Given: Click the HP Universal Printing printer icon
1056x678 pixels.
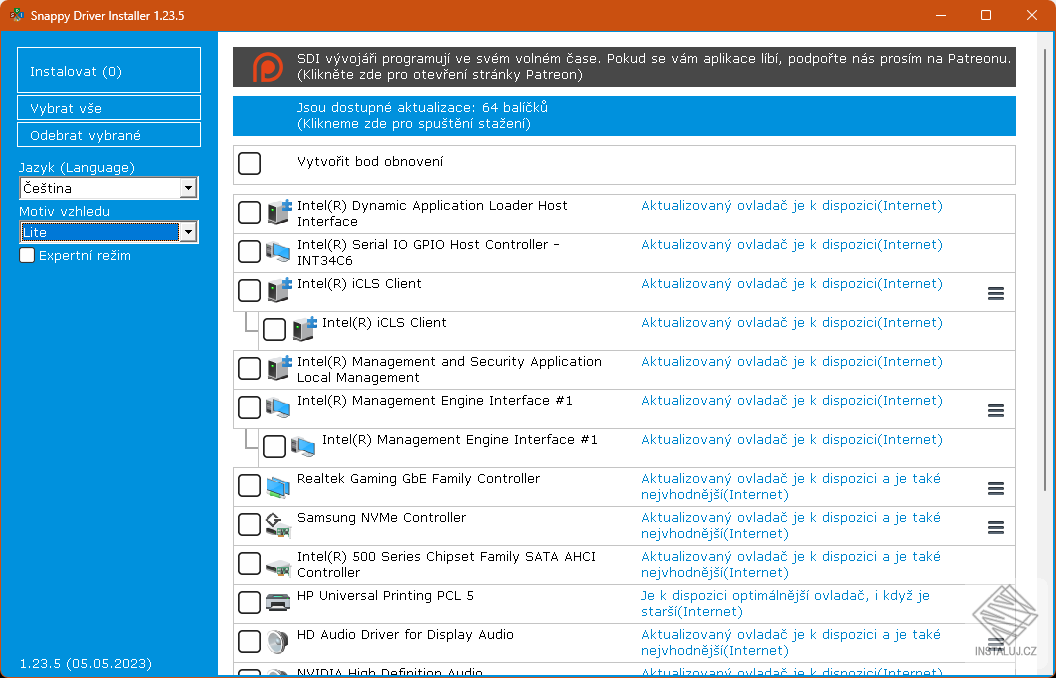Looking at the screenshot, I should (x=279, y=602).
